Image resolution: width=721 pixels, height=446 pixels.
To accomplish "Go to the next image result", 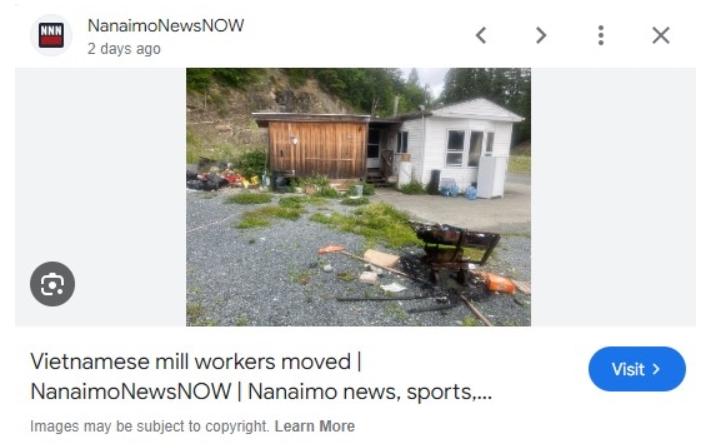I will (541, 35).
